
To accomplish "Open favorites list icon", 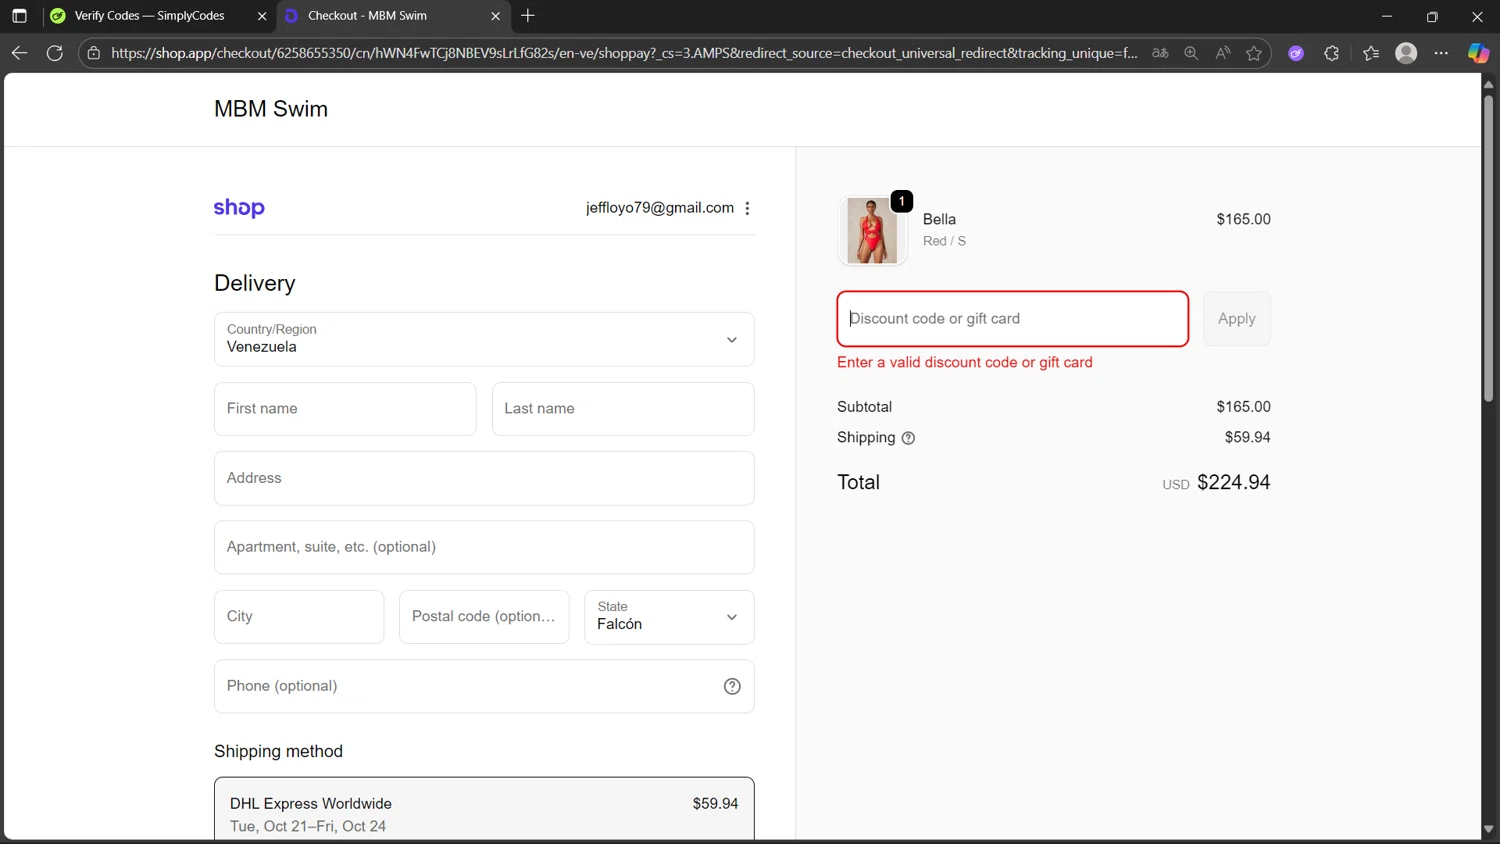I will tap(1371, 53).
